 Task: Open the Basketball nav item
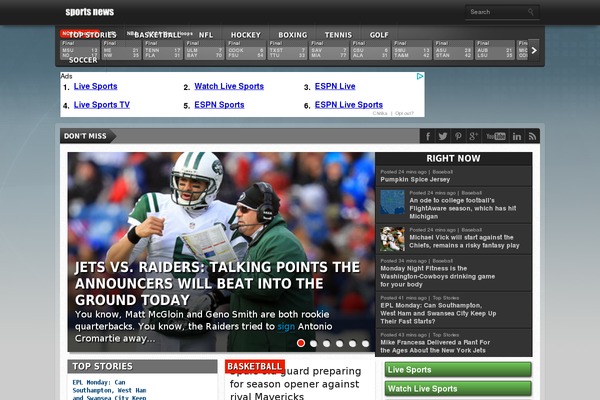pos(157,35)
